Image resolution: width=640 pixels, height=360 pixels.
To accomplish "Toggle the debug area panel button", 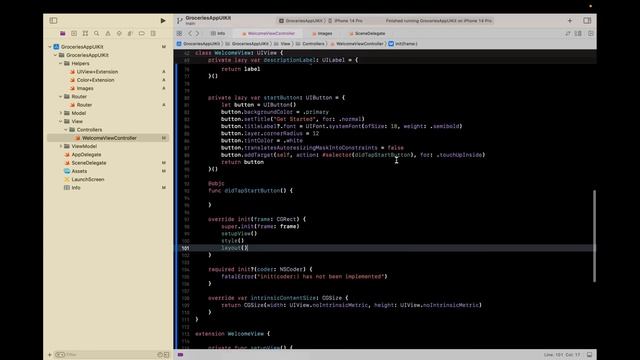I will pos(589,355).
